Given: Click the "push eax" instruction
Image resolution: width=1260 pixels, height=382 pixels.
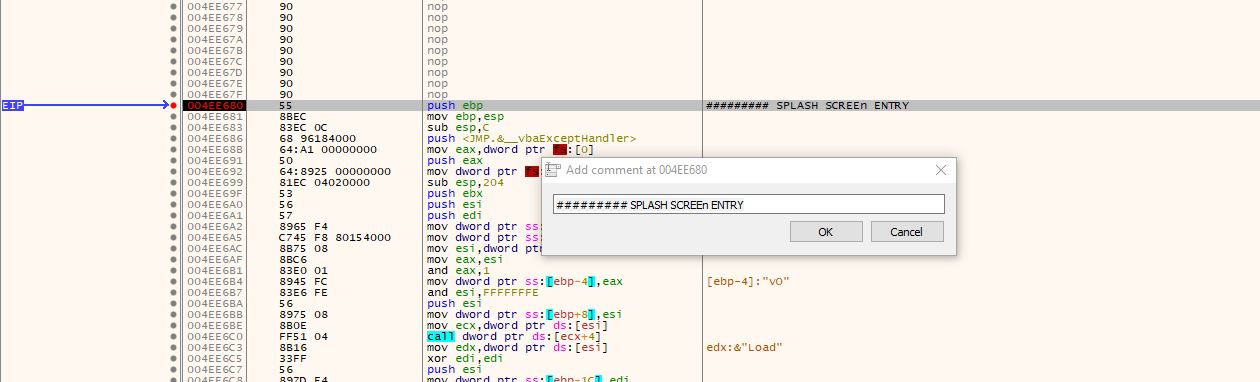Looking at the screenshot, I should tap(455, 160).
